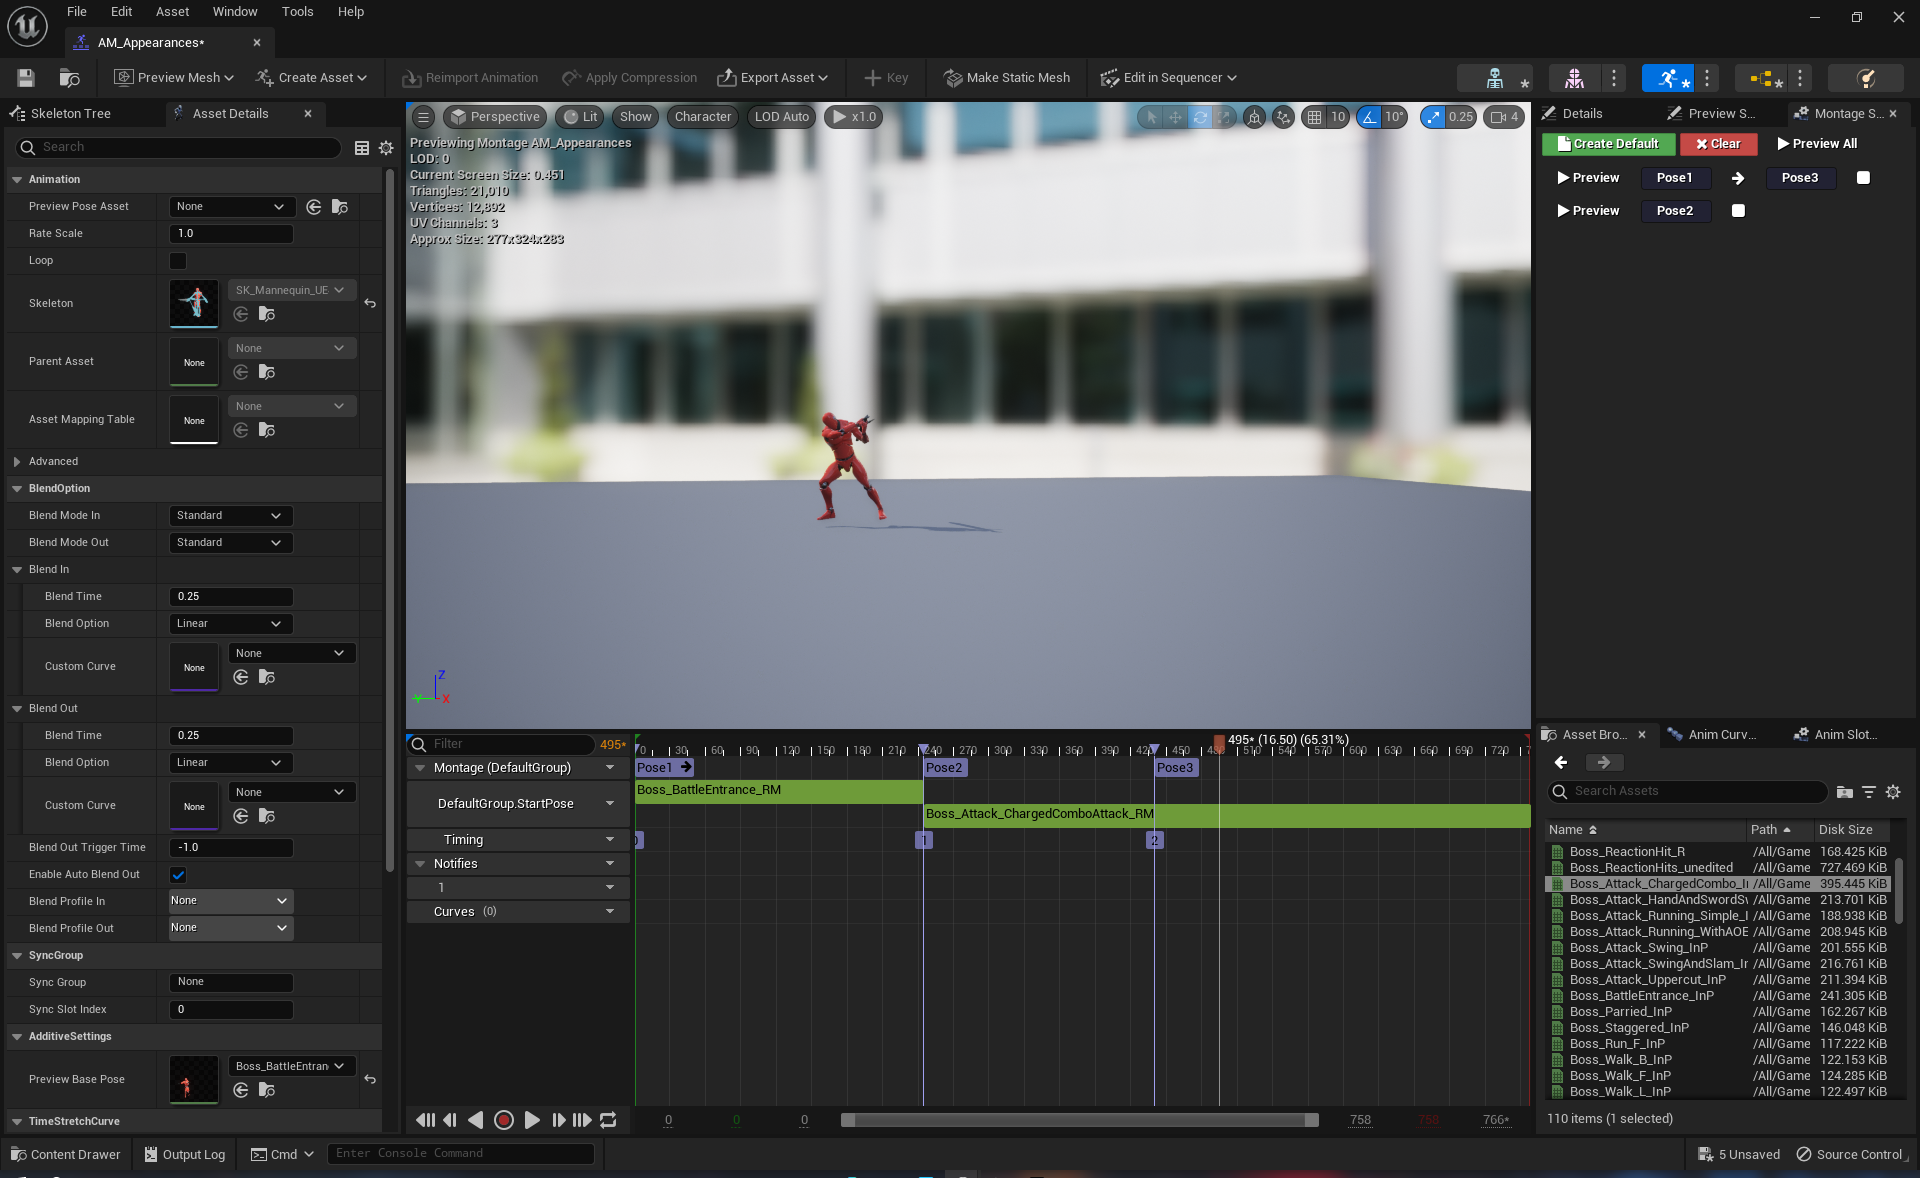1920x1178 pixels.
Task: Click Make Static Mesh toolbar button
Action: pyautogui.click(x=1007, y=78)
